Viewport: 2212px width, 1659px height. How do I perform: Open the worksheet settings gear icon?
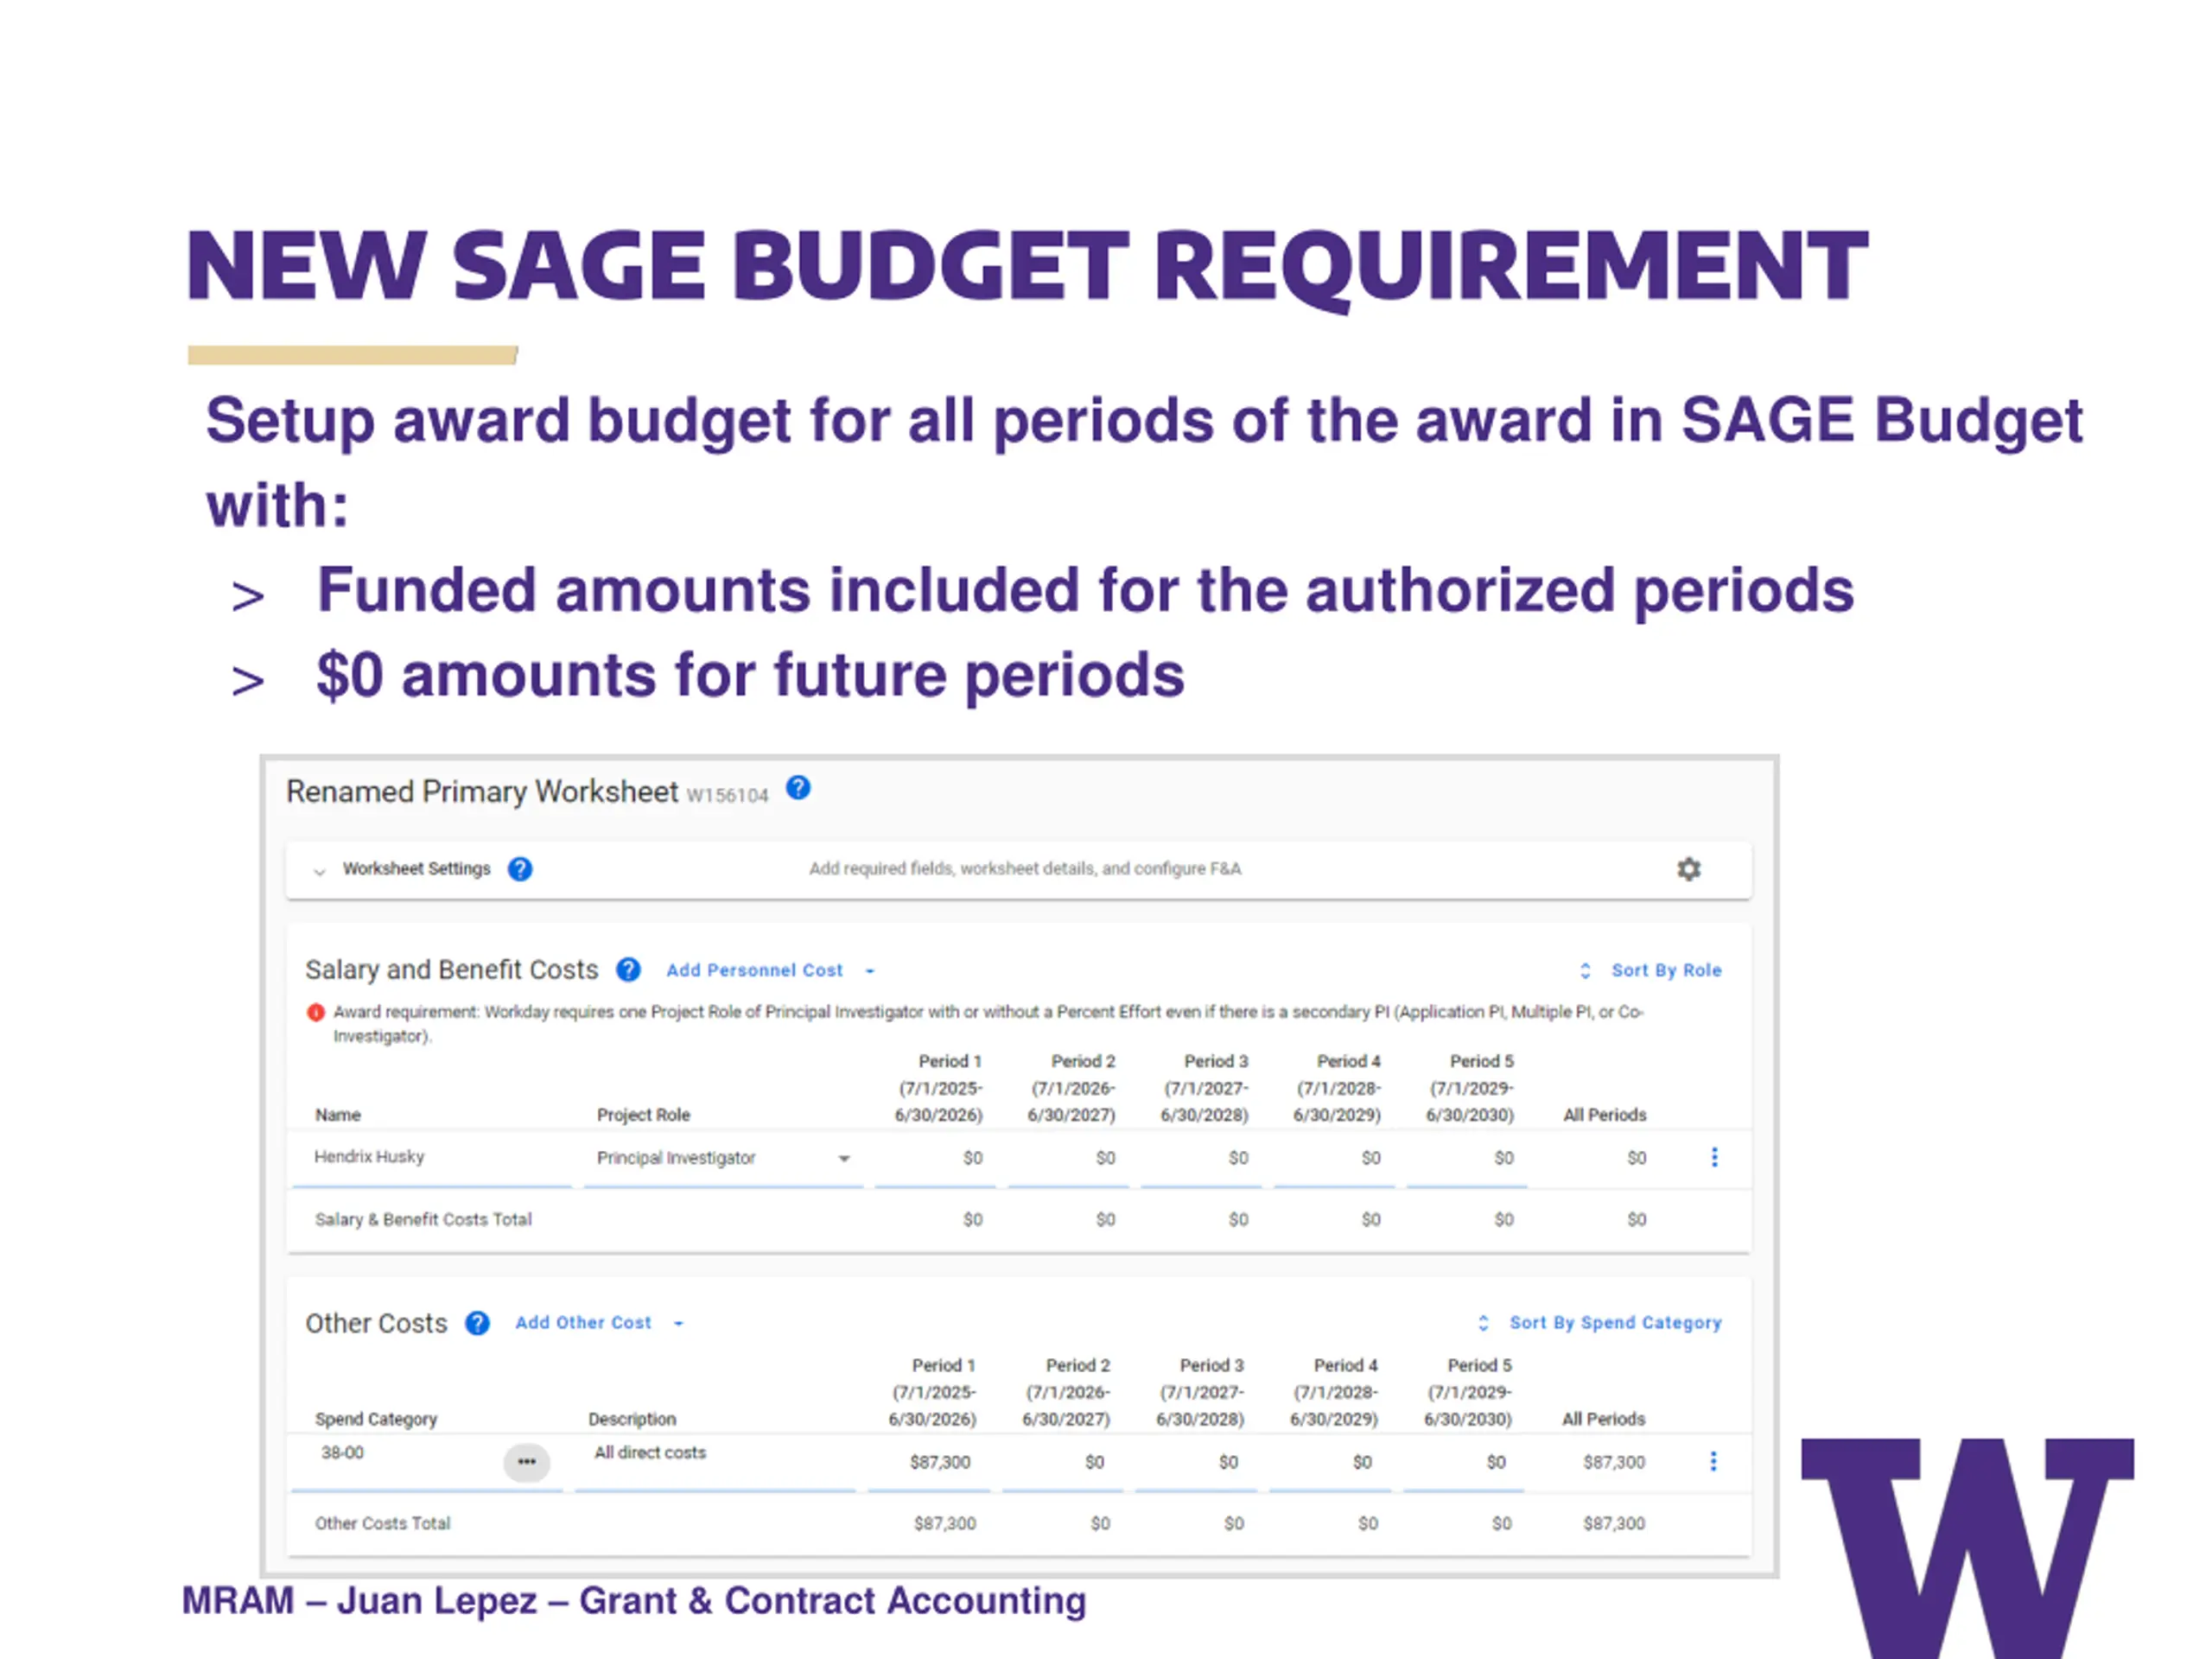pos(1689,869)
